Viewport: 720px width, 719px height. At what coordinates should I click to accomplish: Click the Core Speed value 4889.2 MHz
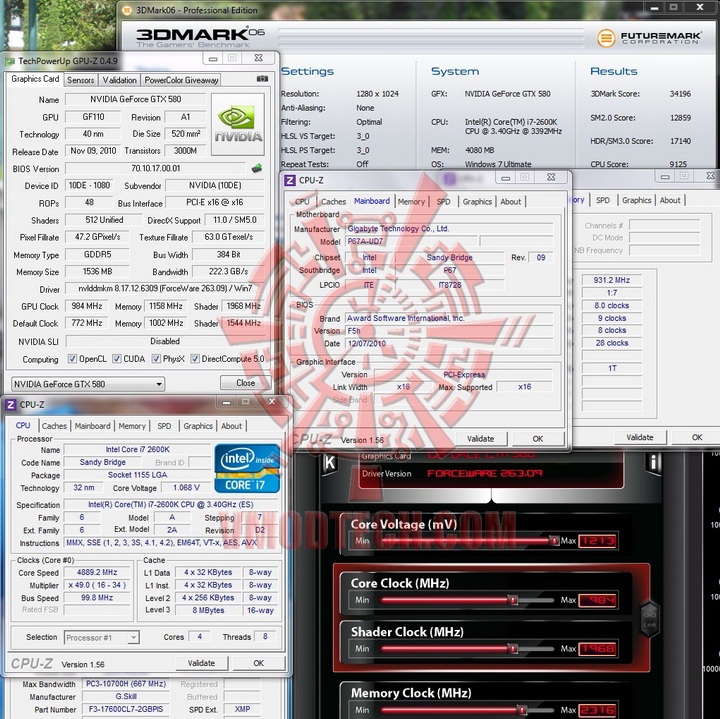tap(97, 573)
